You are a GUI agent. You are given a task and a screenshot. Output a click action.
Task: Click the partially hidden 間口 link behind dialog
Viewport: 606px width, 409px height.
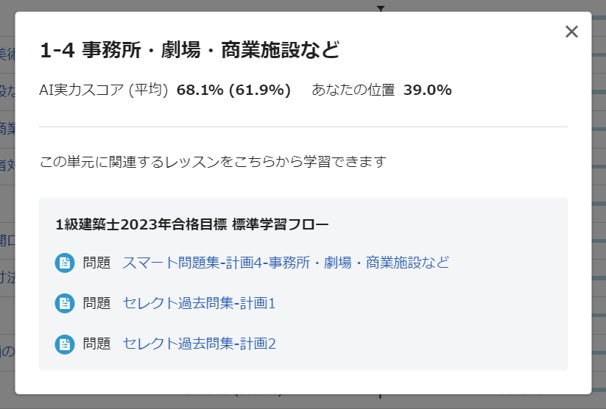pos(7,239)
